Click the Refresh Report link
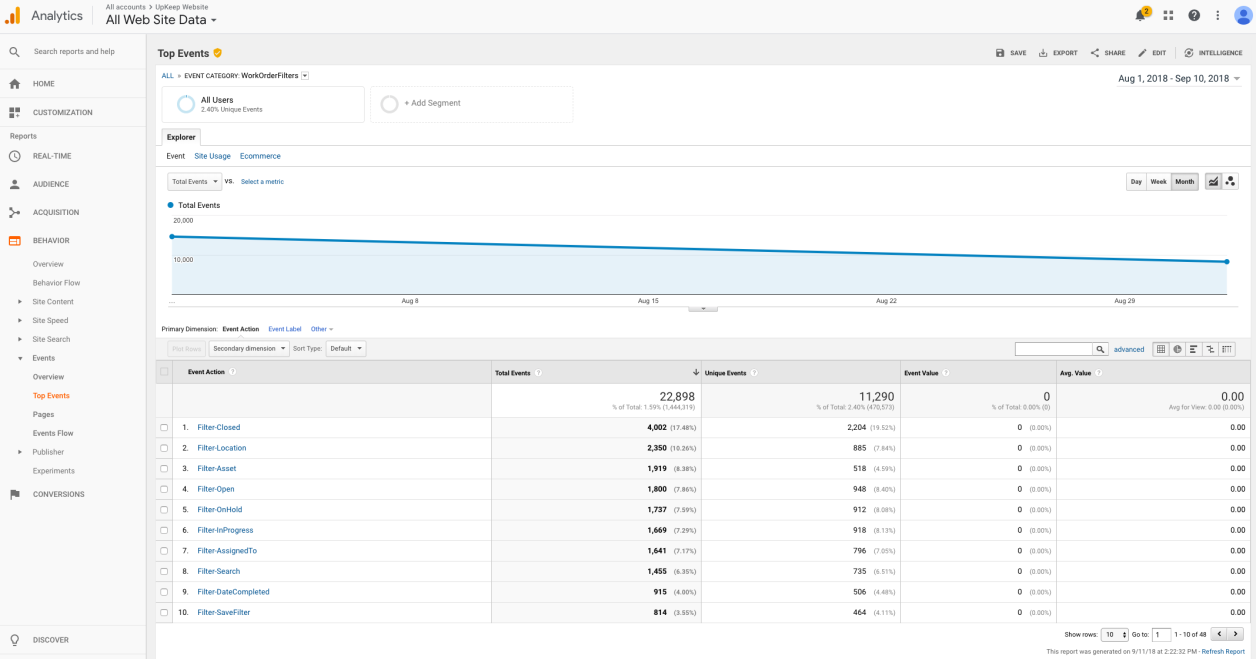This screenshot has height=659, width=1256. coord(1223,652)
